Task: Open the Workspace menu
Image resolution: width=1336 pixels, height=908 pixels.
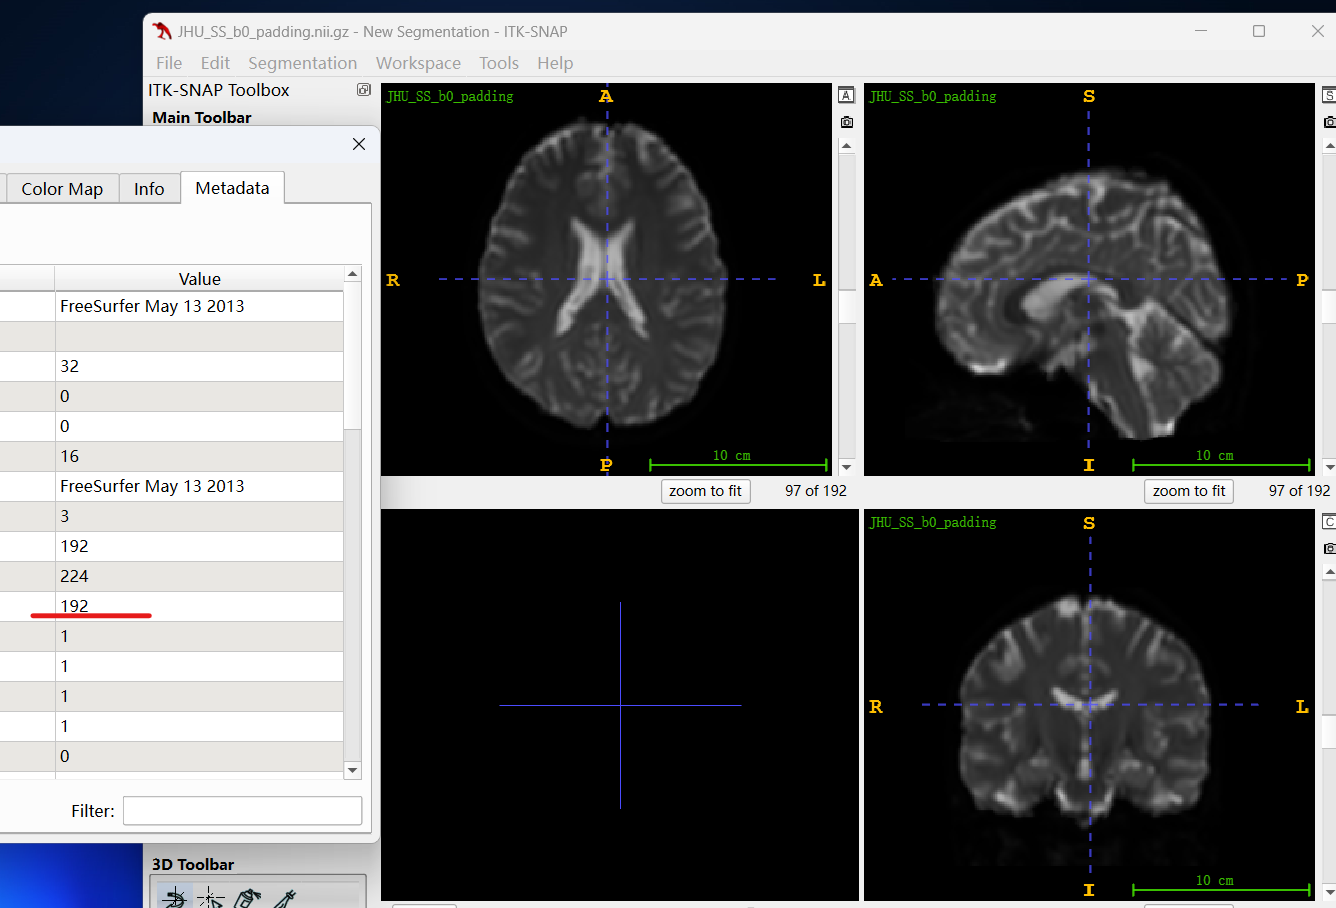Action: tap(418, 63)
